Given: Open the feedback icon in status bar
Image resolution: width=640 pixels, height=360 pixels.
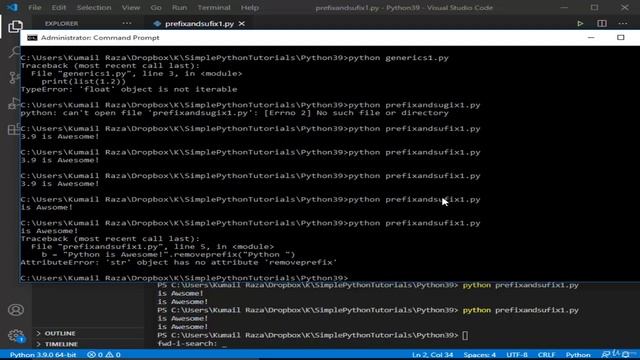Looking at the screenshot, I should click(x=607, y=354).
